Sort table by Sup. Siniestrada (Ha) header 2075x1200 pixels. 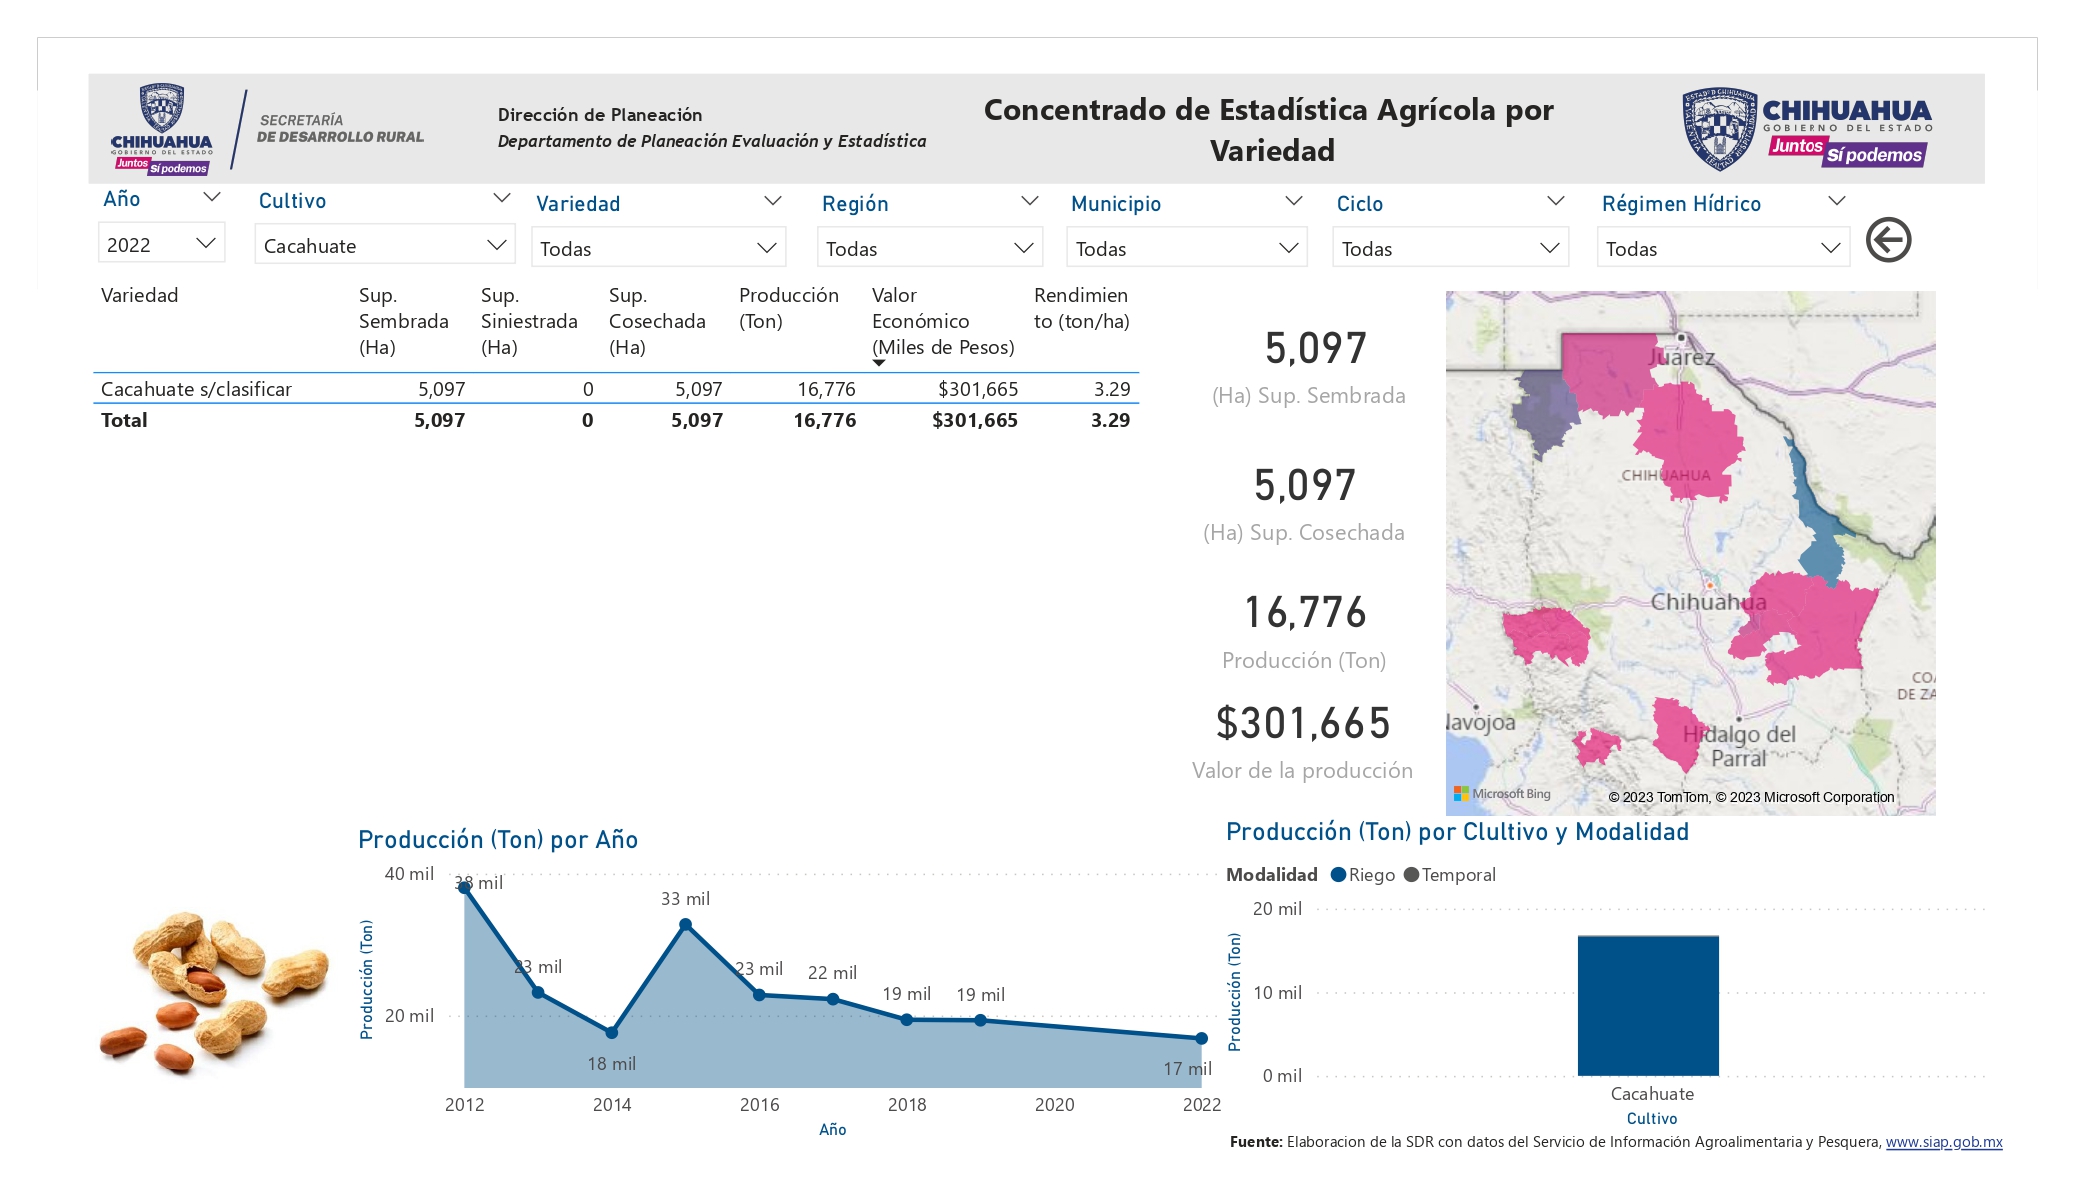(x=529, y=321)
